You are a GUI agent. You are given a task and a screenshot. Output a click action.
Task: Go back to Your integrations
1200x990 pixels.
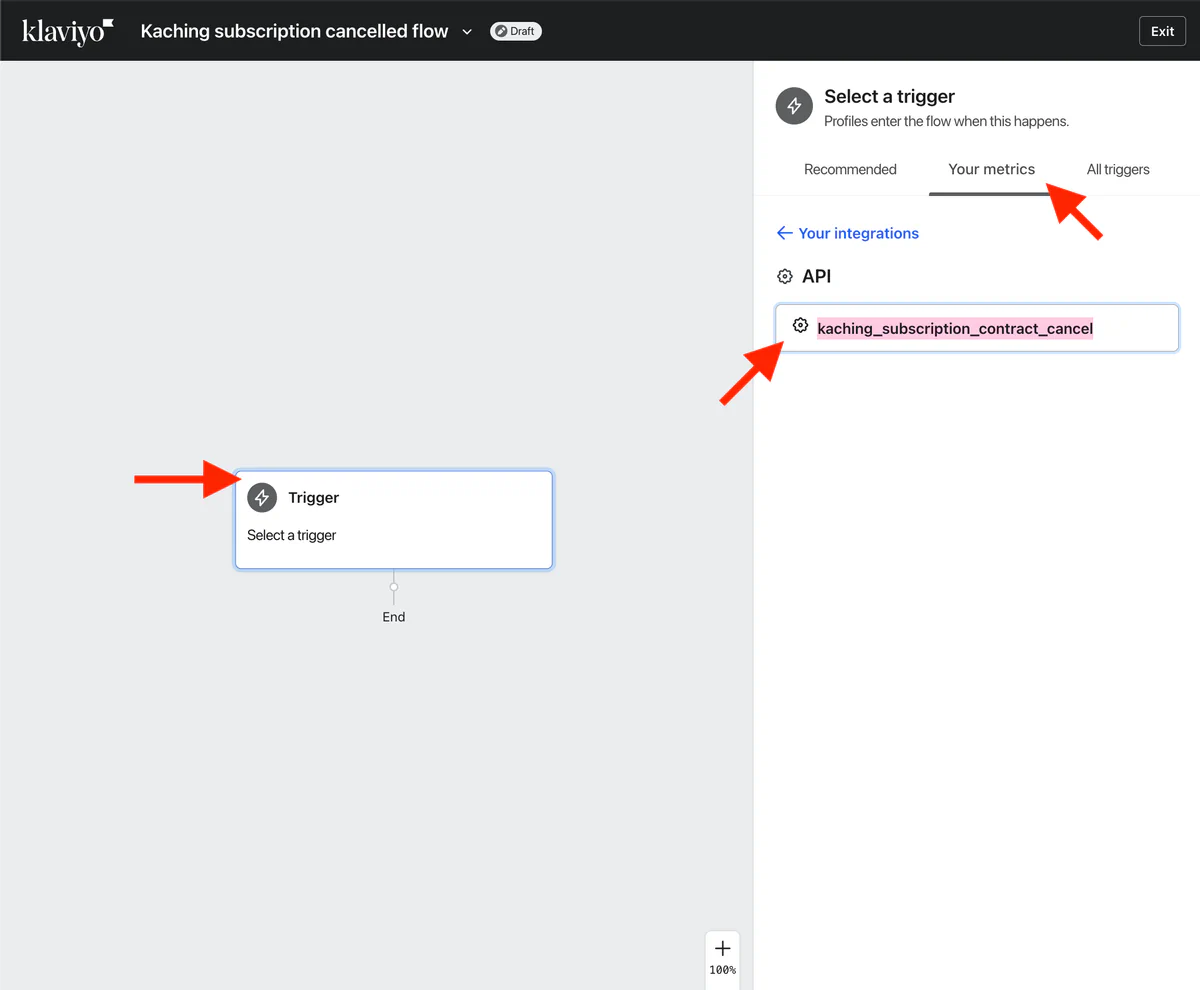coord(848,233)
